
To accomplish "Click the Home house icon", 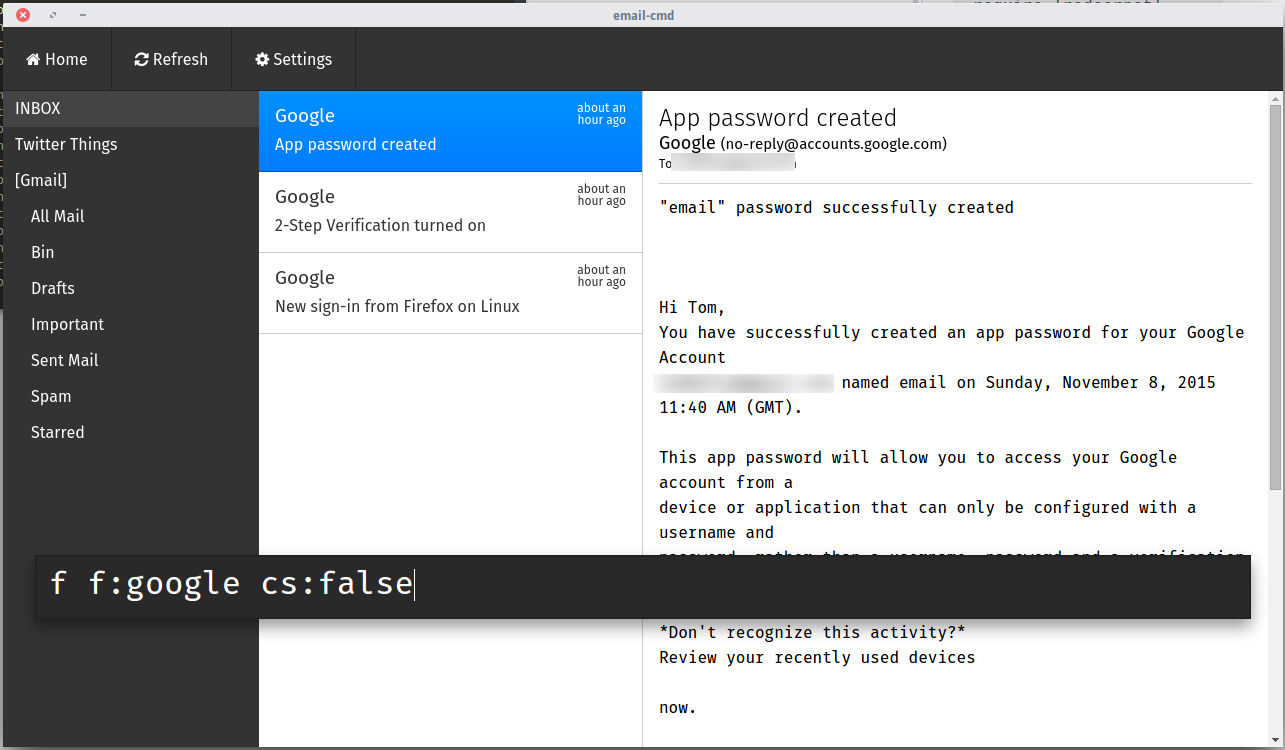I will (x=33, y=60).
